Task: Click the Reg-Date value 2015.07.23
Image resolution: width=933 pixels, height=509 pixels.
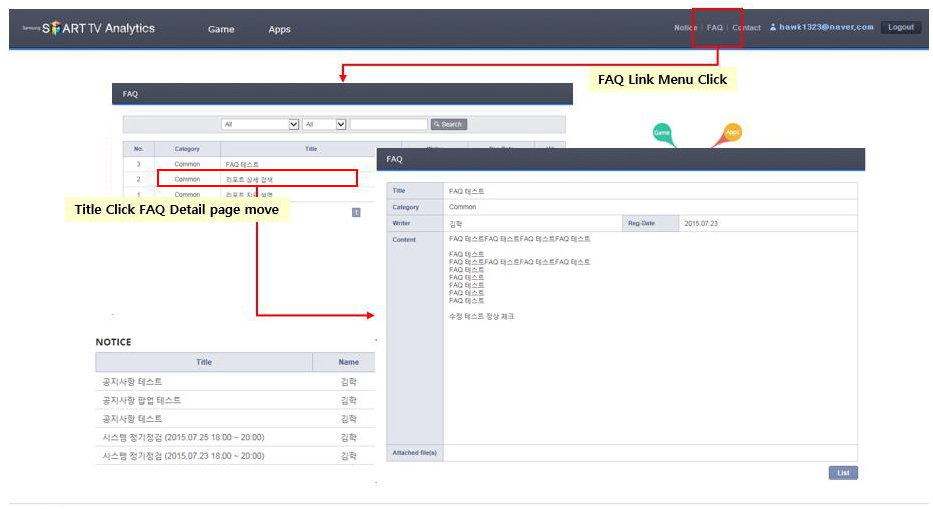Action: pyautogui.click(x=701, y=223)
